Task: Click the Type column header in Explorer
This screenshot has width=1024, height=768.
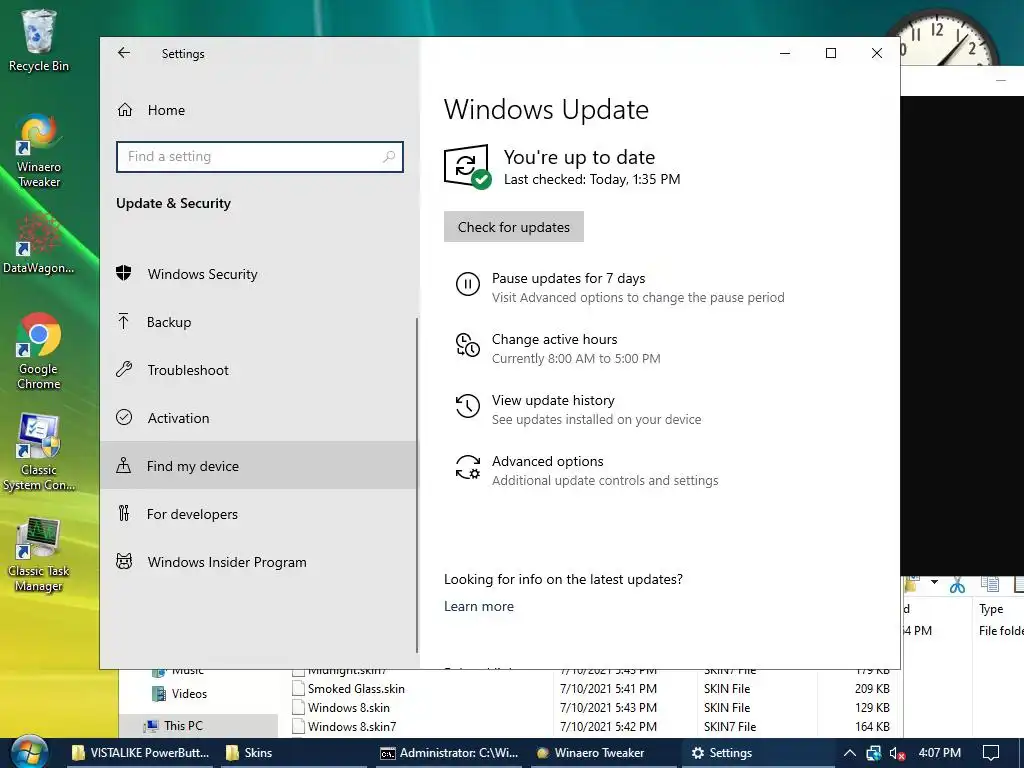Action: tap(991, 609)
